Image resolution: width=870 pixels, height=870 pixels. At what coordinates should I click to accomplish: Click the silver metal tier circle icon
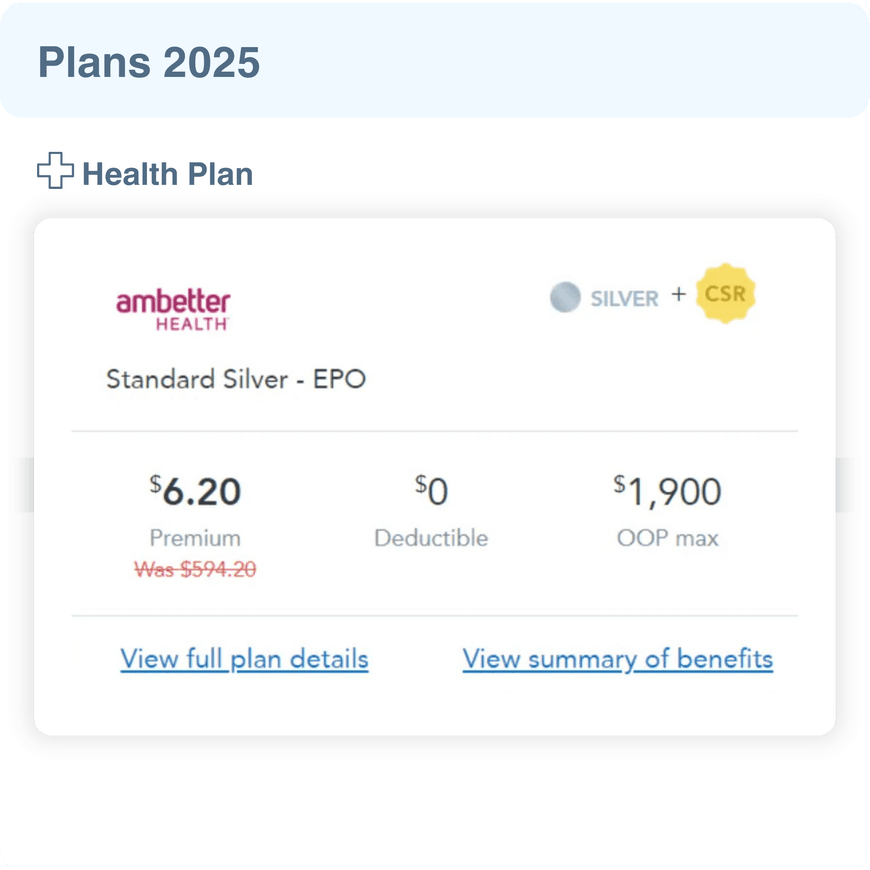pos(565,297)
